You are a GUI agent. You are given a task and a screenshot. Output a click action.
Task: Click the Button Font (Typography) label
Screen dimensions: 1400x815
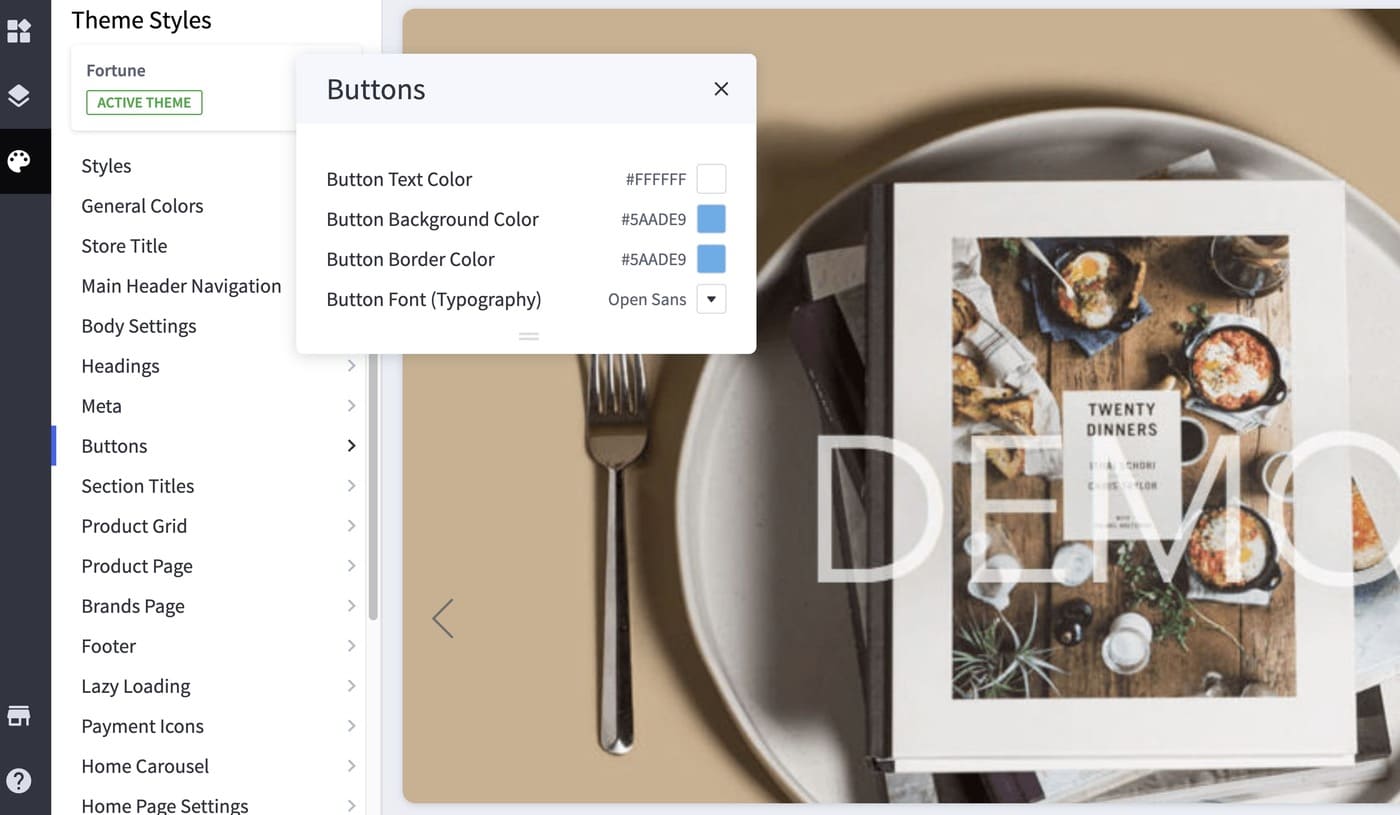pos(434,299)
